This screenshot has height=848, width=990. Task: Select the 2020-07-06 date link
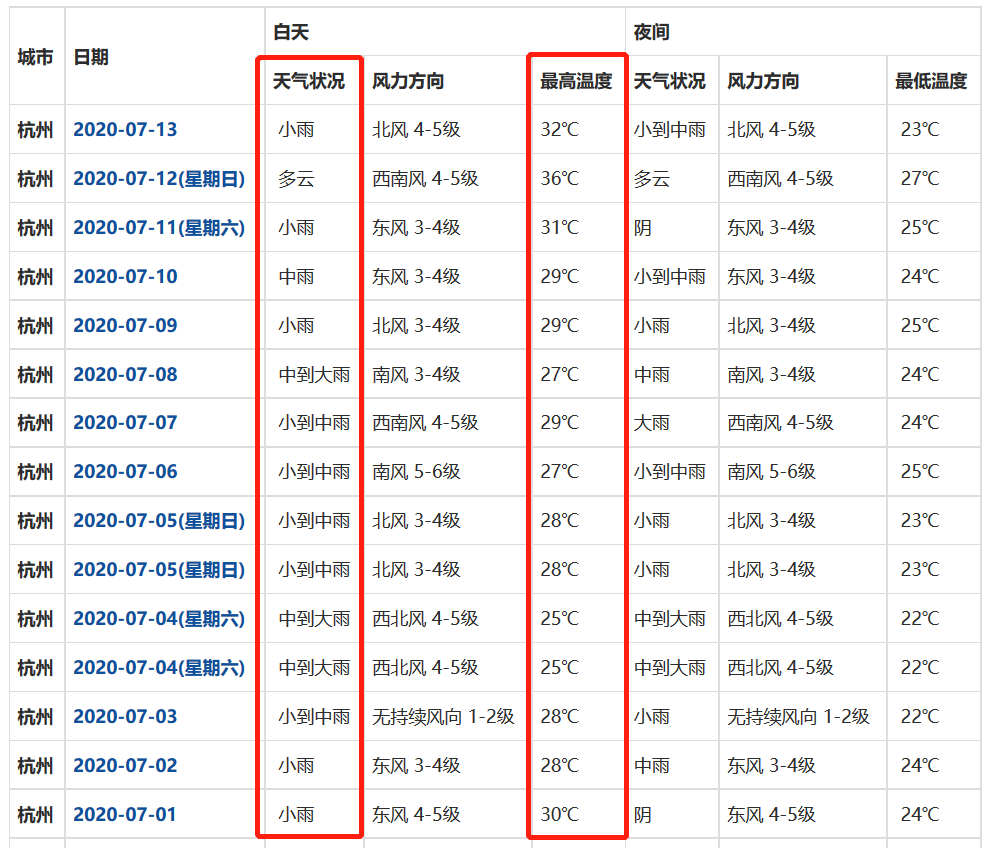(125, 472)
